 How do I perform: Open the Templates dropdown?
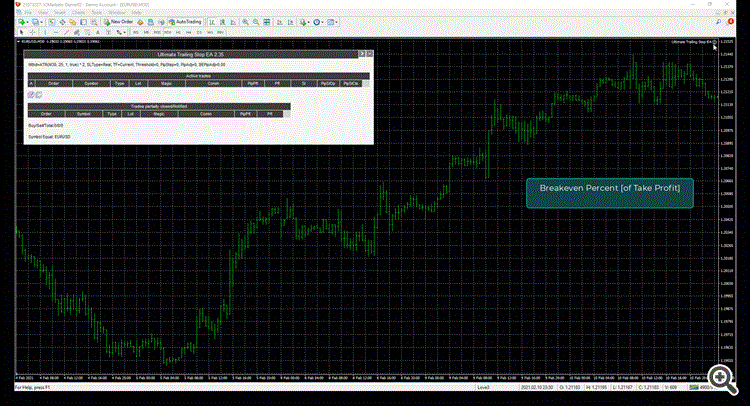coord(332,22)
